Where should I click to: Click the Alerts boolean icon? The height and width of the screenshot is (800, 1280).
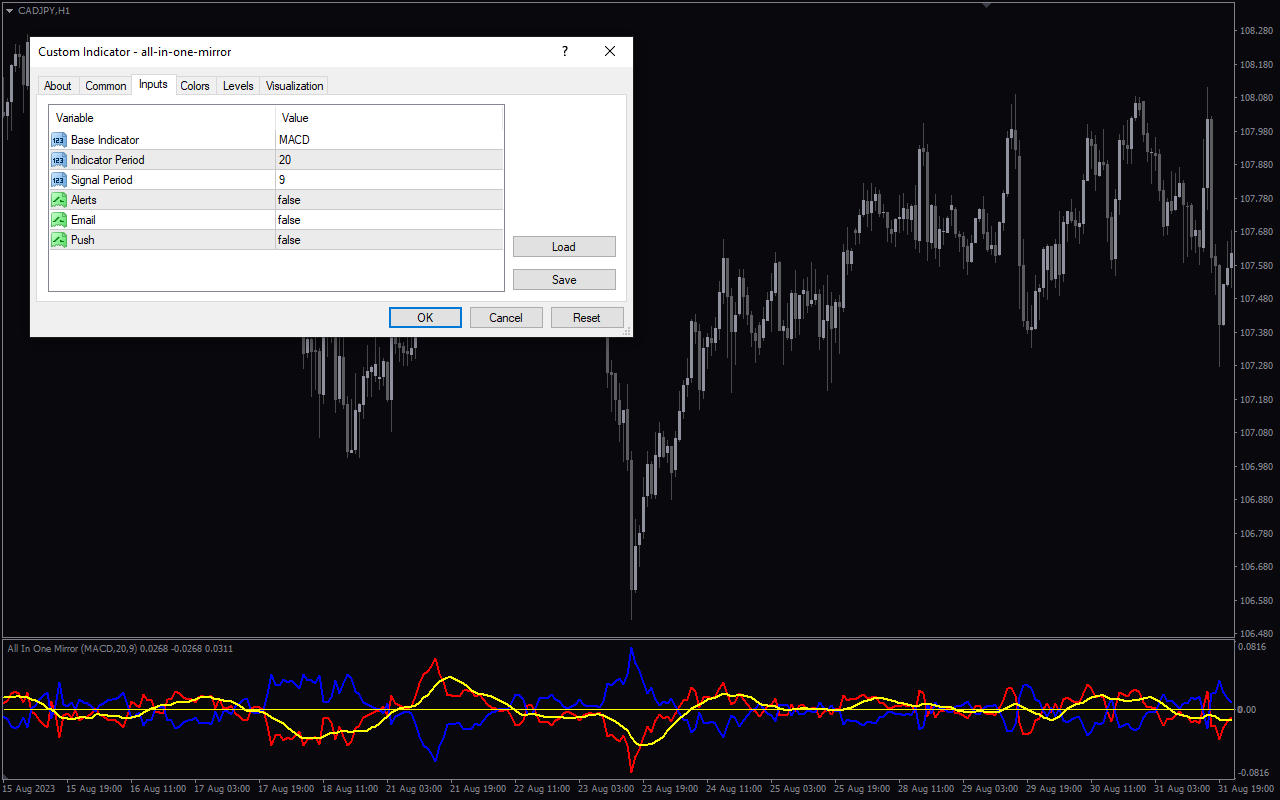59,200
